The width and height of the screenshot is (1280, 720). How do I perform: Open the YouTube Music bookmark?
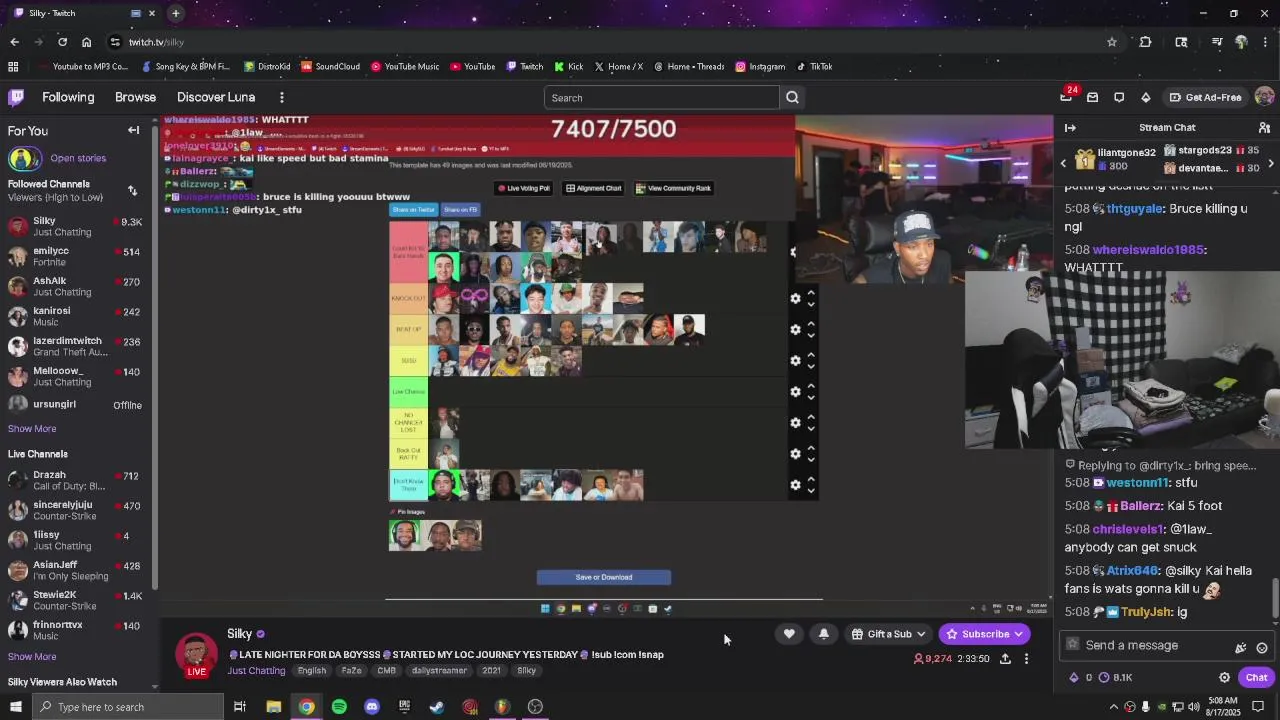coord(405,67)
